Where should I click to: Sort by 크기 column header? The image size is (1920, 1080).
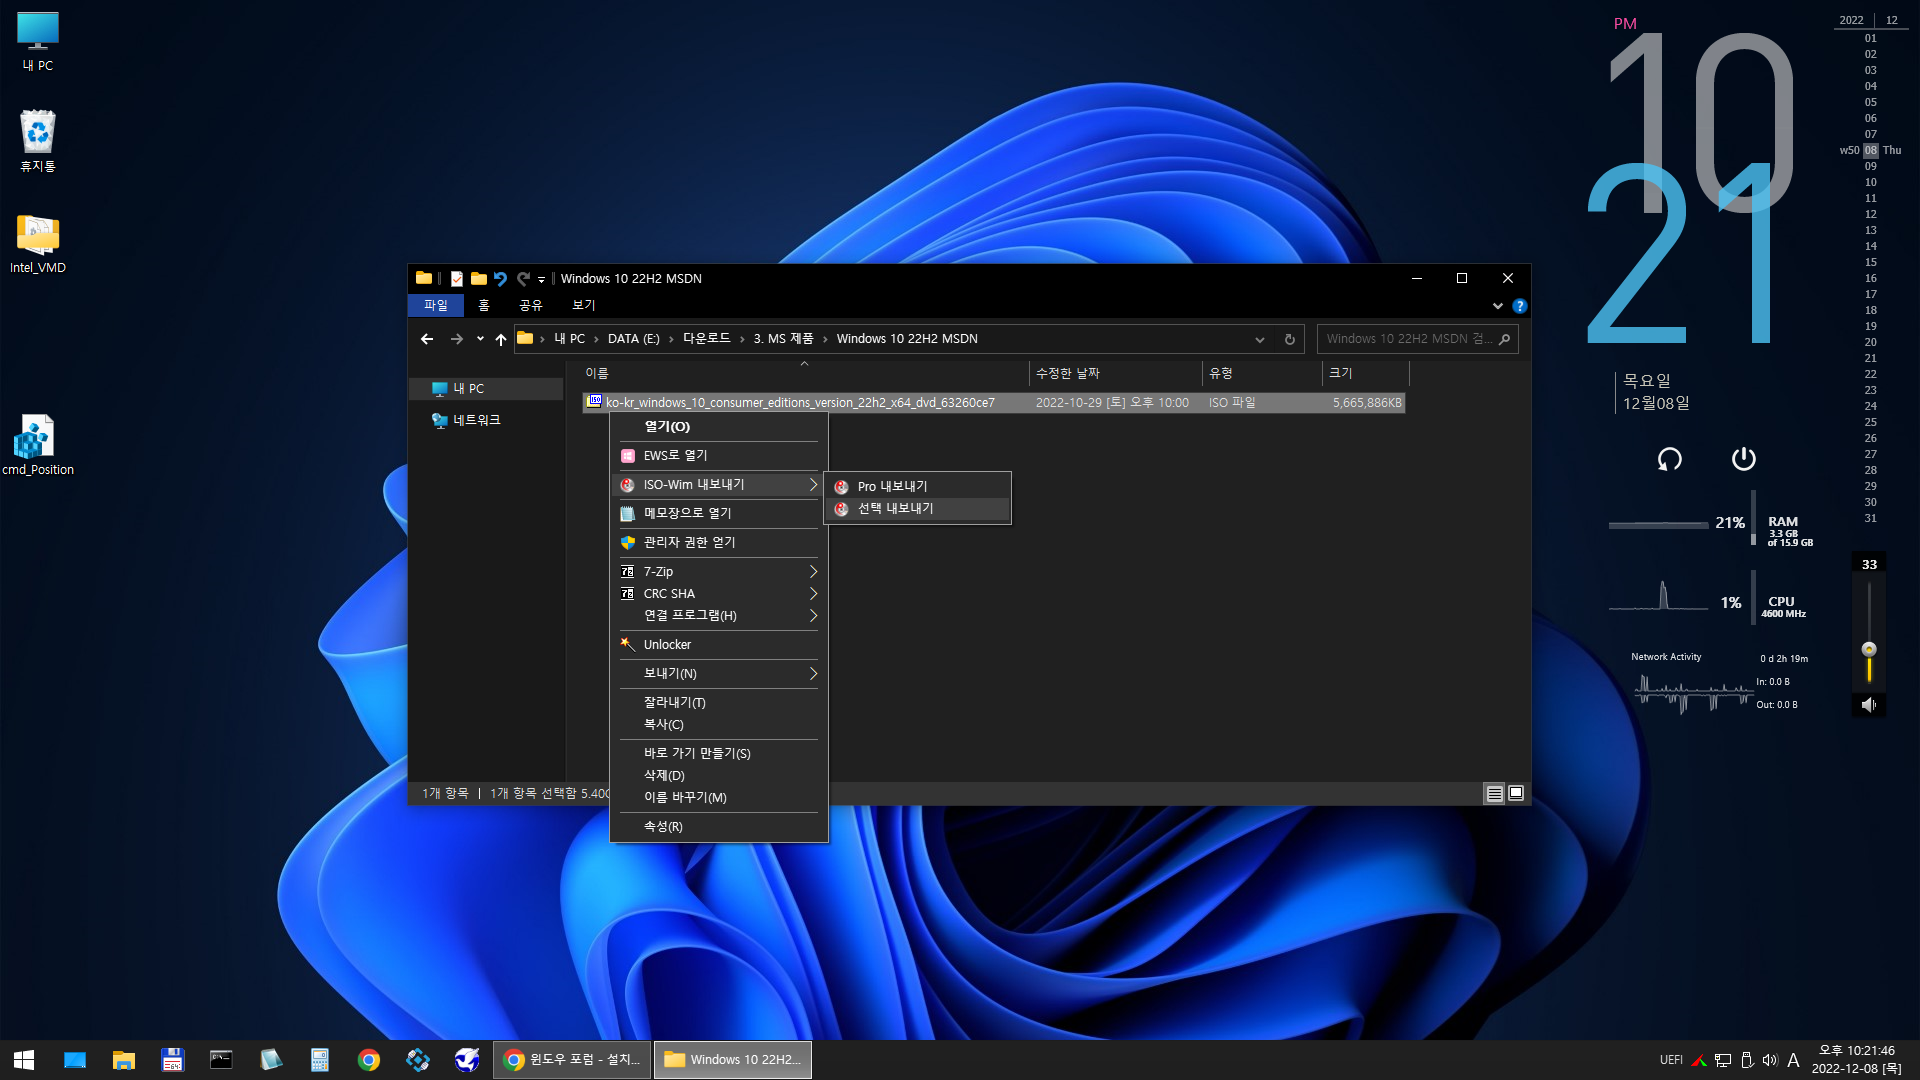1365,373
